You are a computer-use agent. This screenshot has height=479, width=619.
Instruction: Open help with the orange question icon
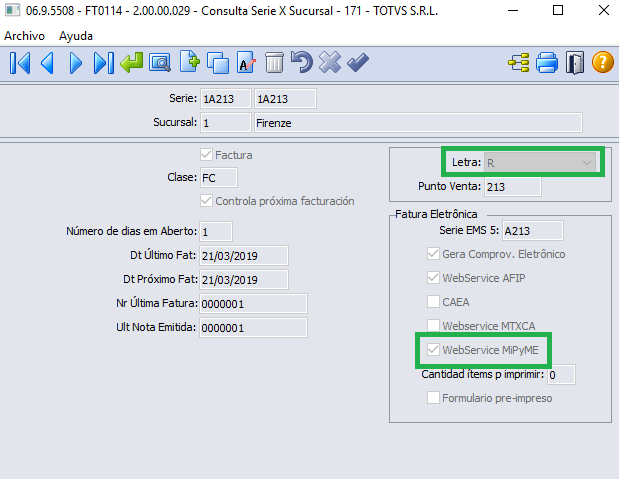tap(602, 62)
